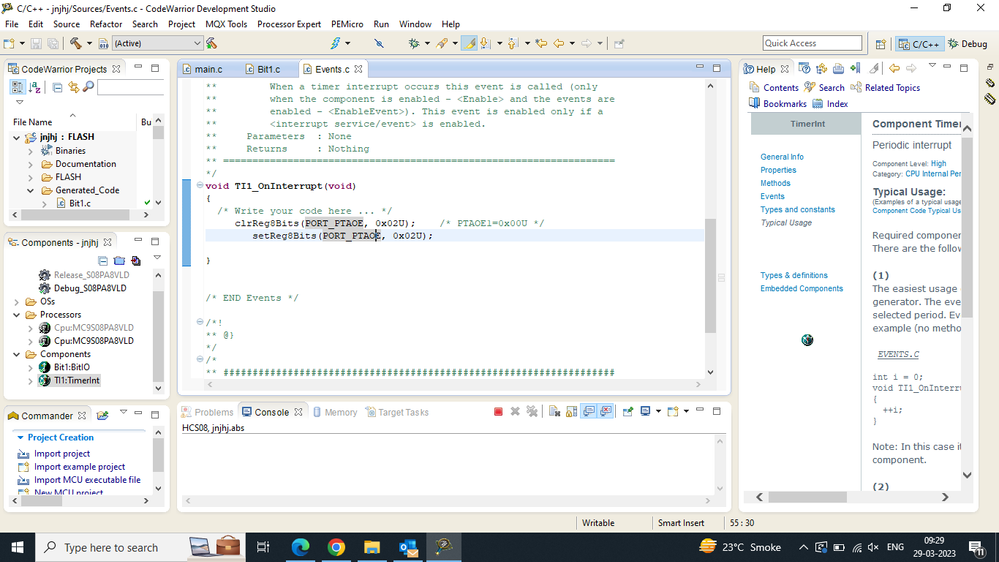
Task: Open the Processor Expert menu
Action: 289,24
